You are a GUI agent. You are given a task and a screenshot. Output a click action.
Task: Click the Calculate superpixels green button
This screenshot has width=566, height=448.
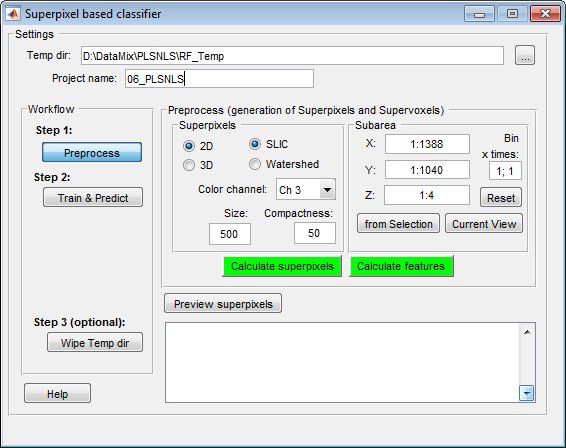pyautogui.click(x=282, y=266)
